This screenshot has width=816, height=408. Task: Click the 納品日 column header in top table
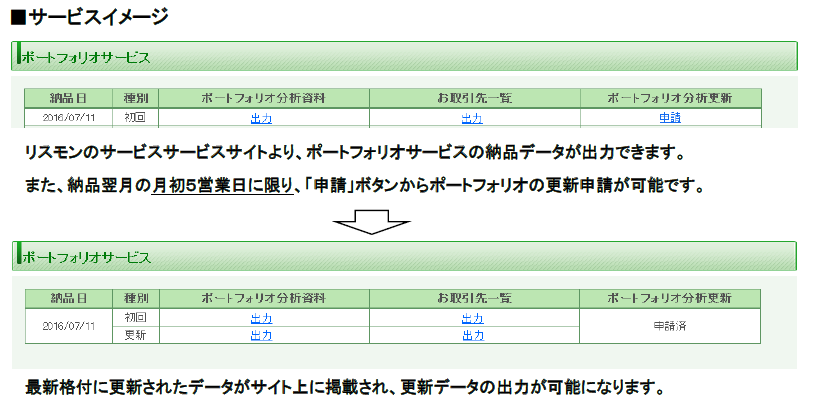pos(68,98)
